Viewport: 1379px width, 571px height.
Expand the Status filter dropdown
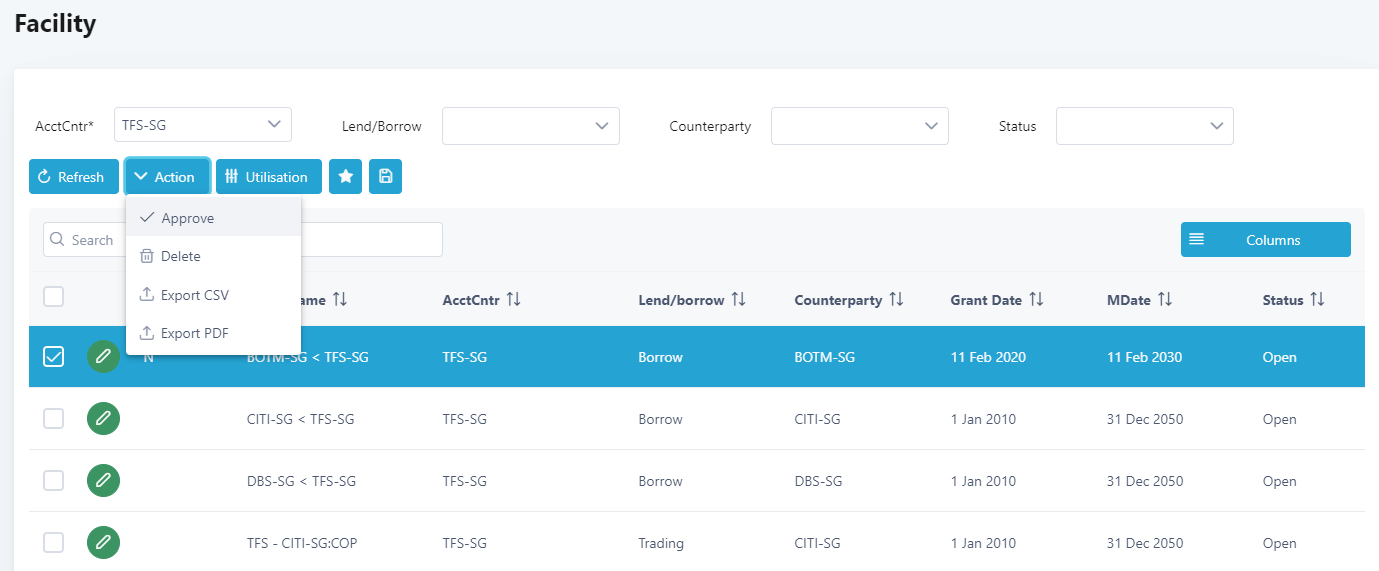click(x=1145, y=126)
